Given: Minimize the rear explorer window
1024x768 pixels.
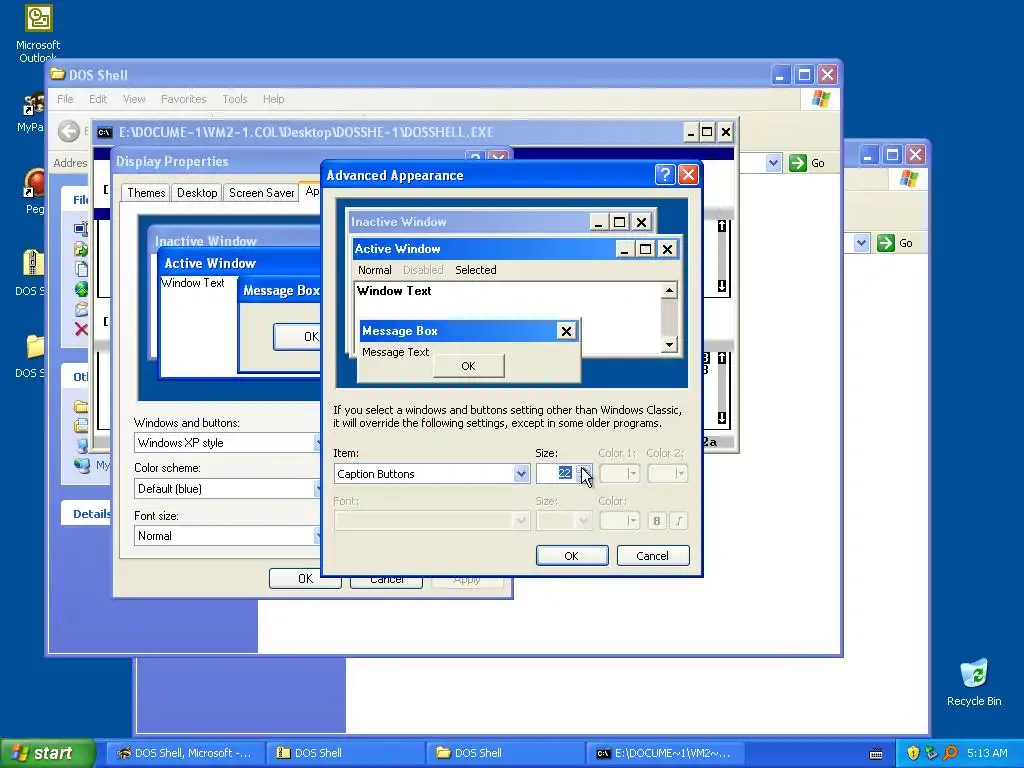Looking at the screenshot, I should 869,155.
